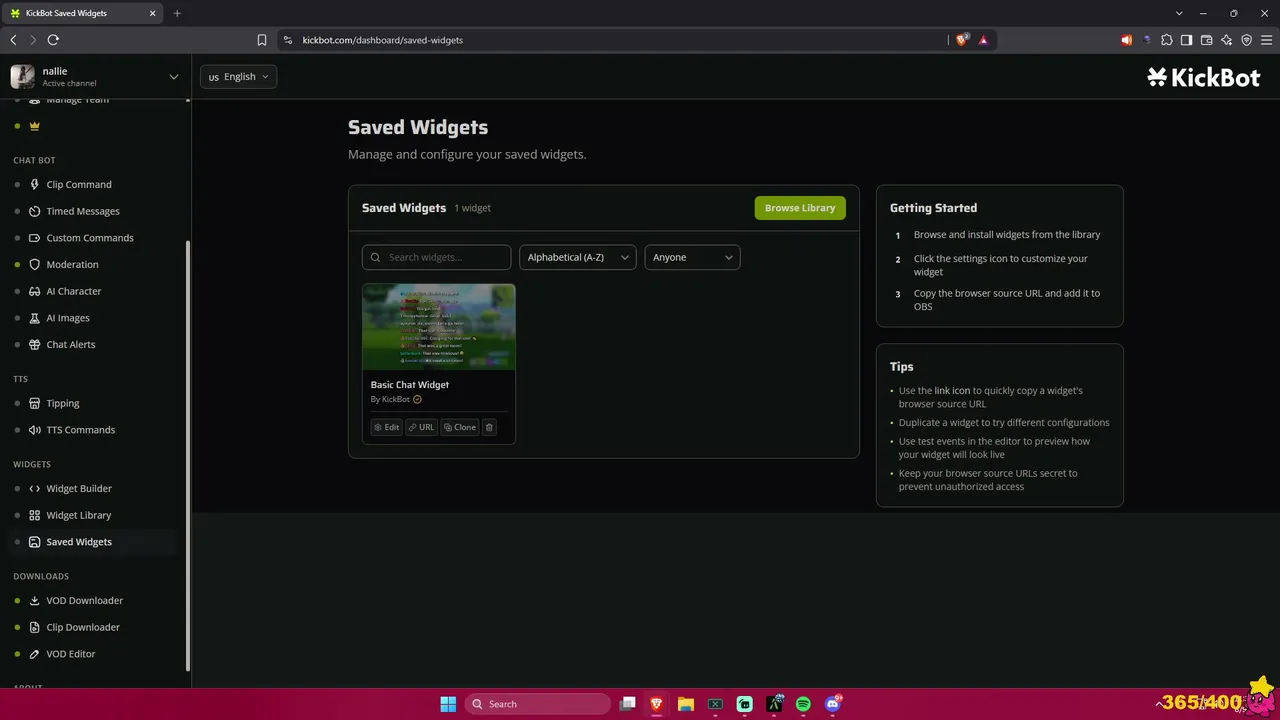1280x720 pixels.
Task: Click the crown icon in the sidebar
Action: pos(34,126)
